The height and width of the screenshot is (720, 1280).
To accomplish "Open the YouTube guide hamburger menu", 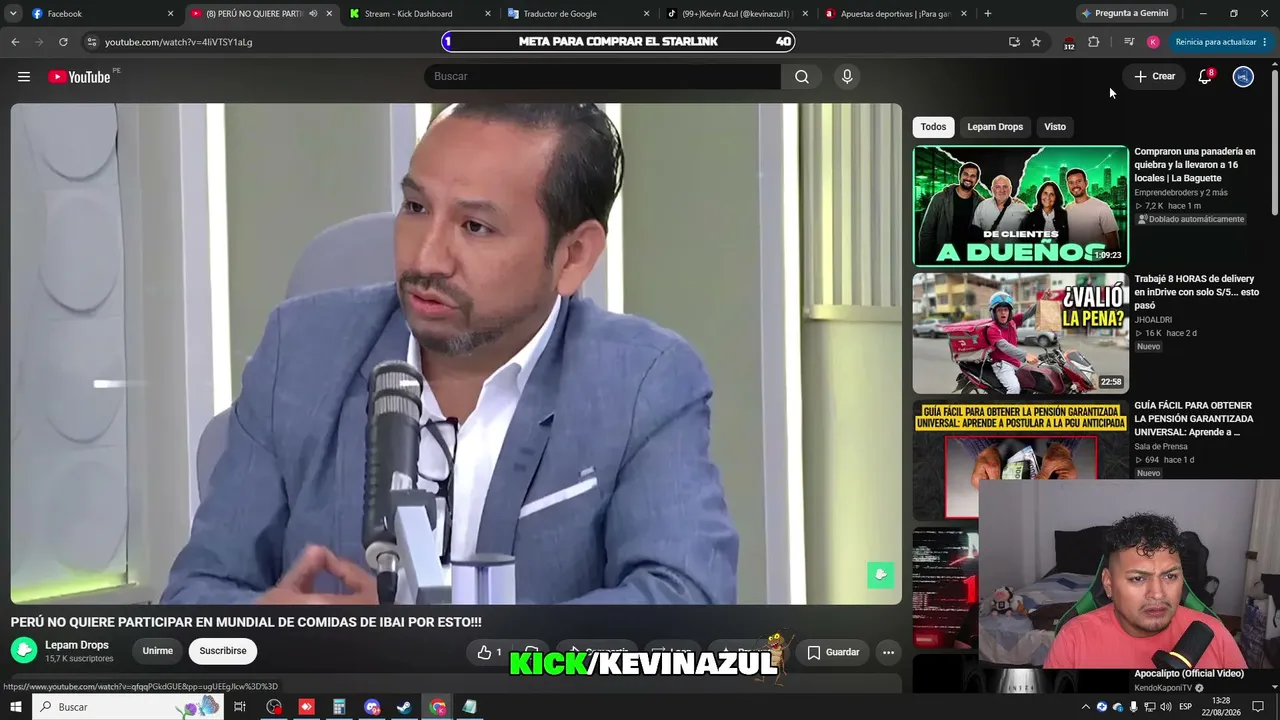I will (x=24, y=77).
